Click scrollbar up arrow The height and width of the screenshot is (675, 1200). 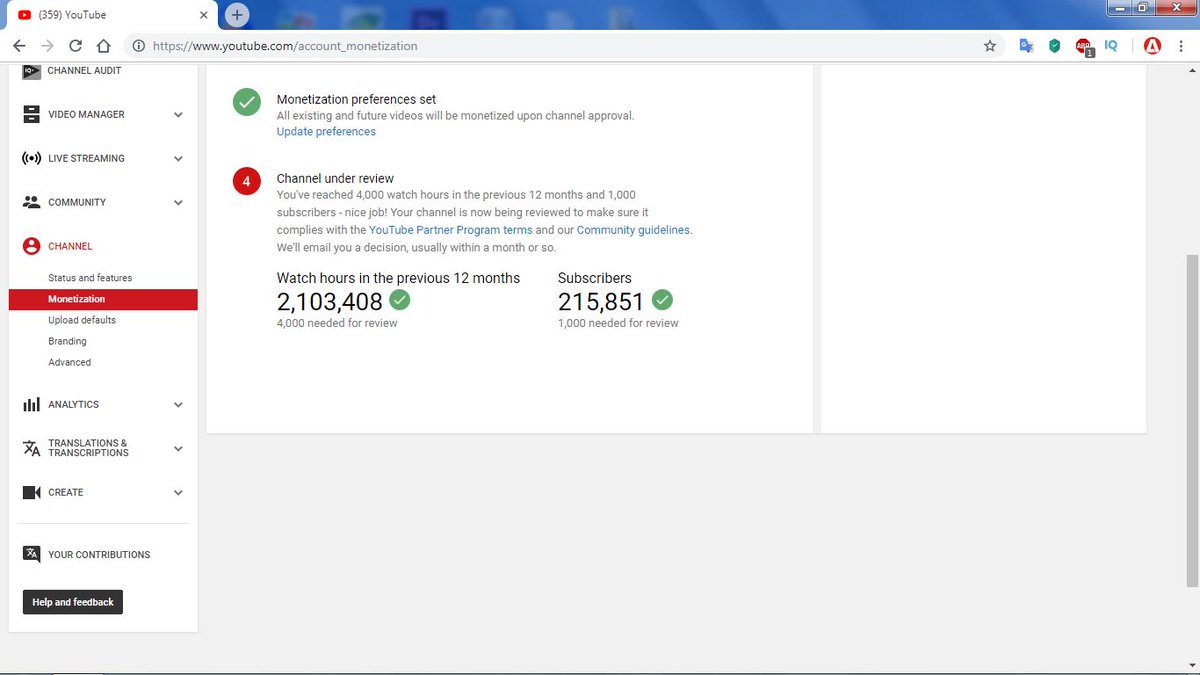[1190, 70]
